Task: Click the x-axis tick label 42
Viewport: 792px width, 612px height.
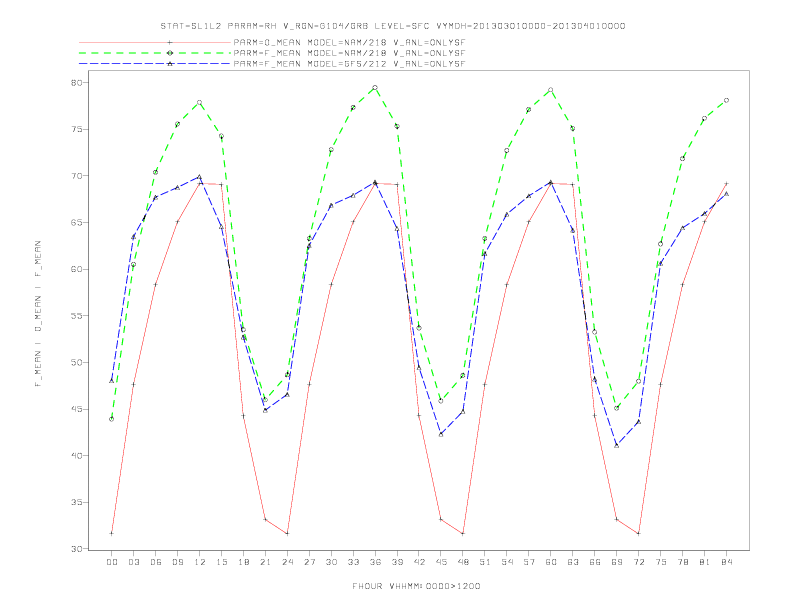Action: click(x=419, y=562)
